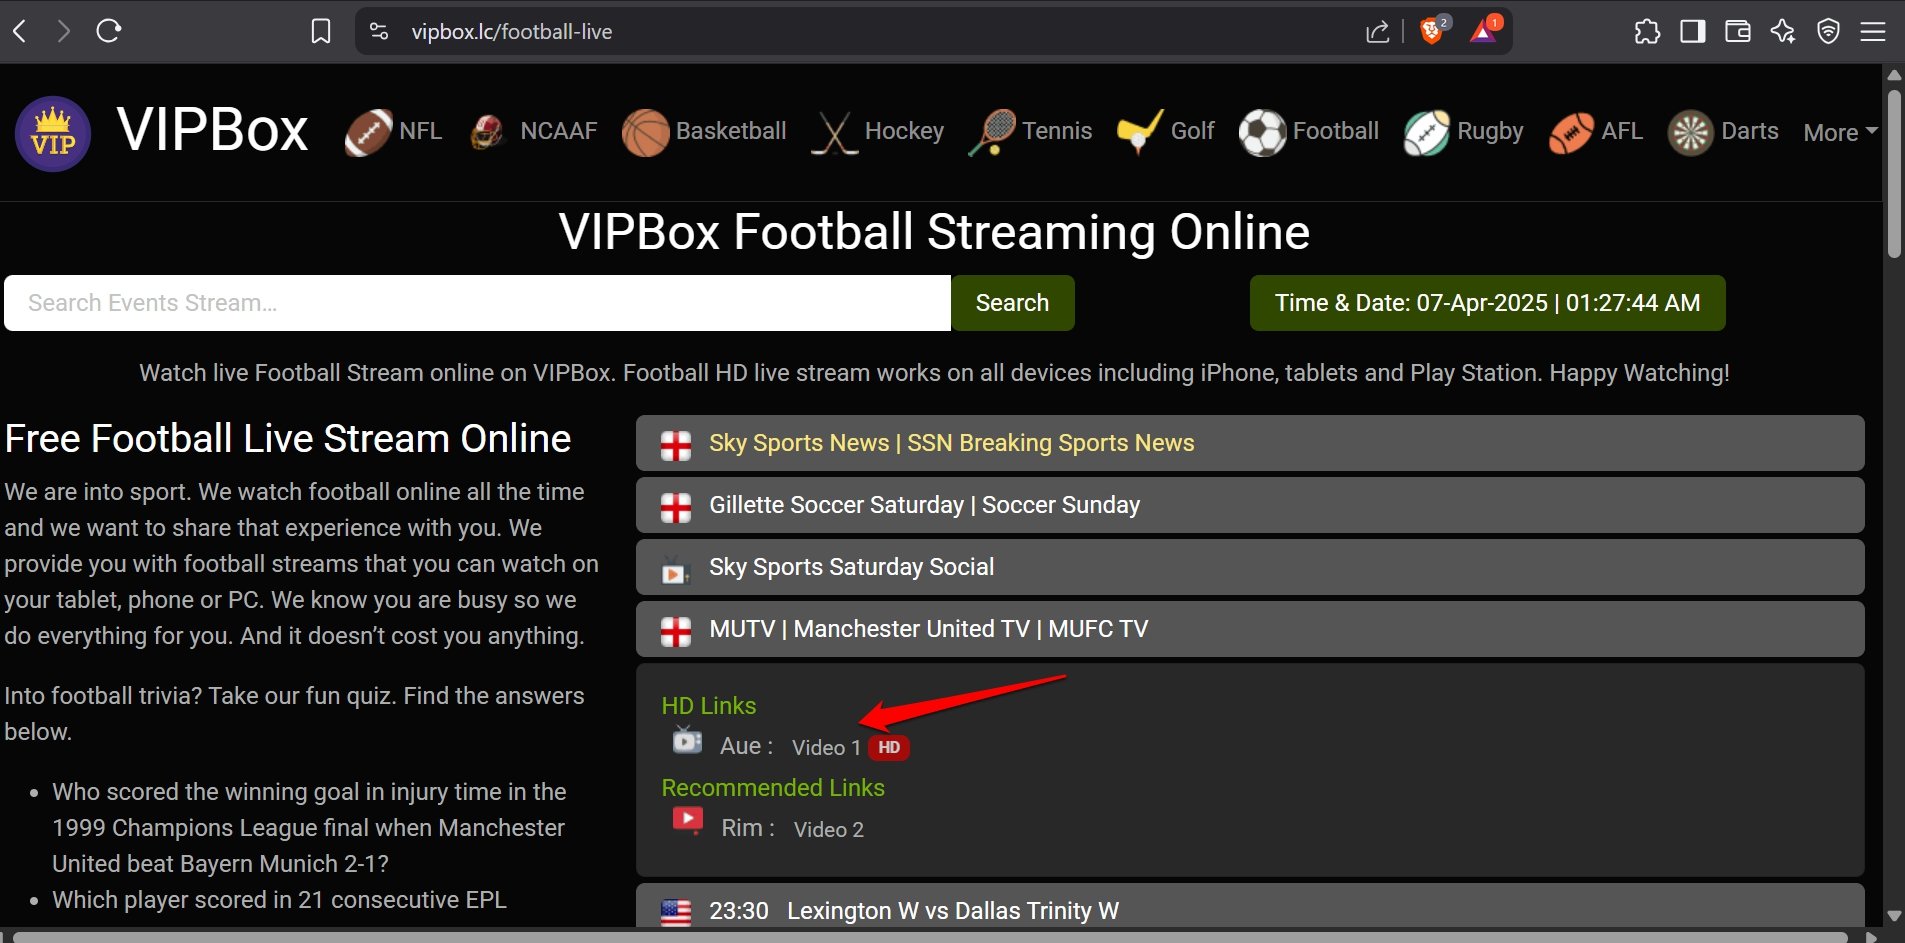Screen dimensions: 1905x943
Task: Open site settings icon in address bar
Action: click(x=378, y=32)
